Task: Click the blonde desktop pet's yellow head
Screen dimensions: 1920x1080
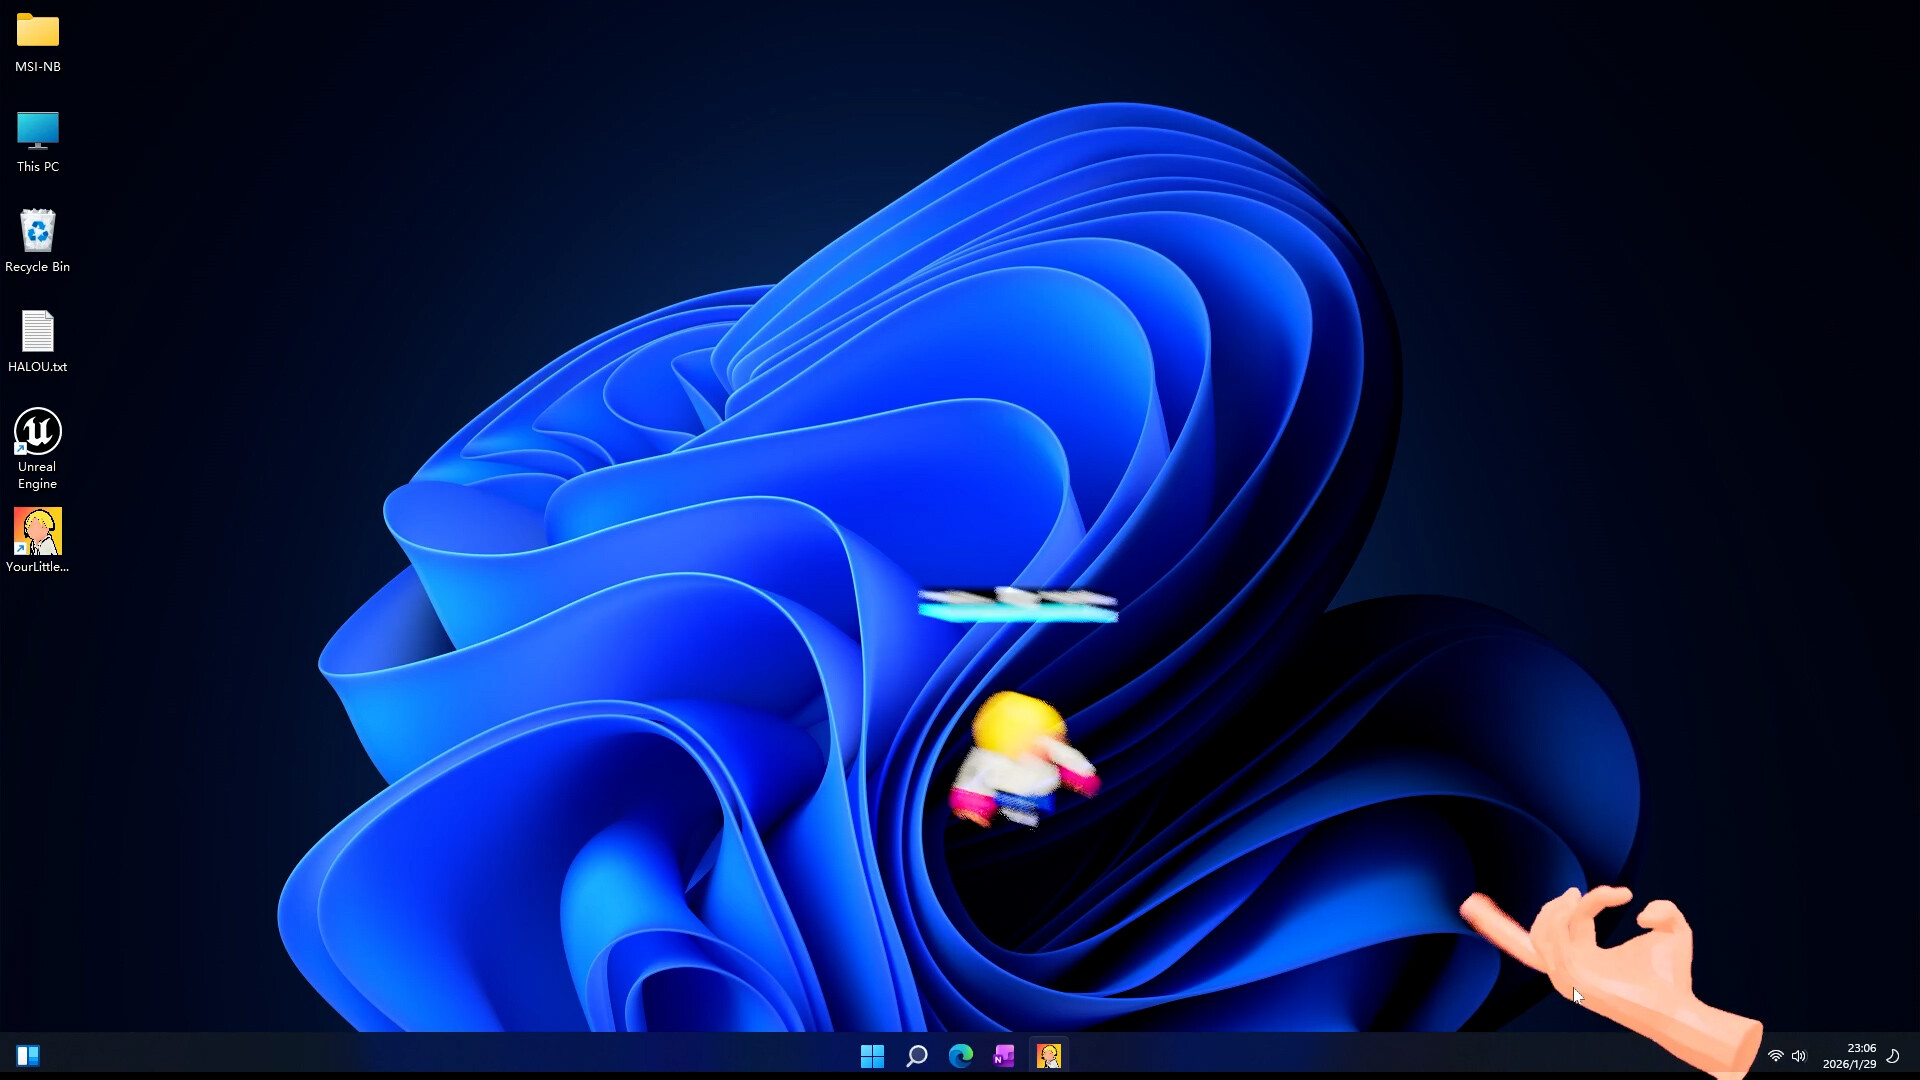Action: [1016, 722]
